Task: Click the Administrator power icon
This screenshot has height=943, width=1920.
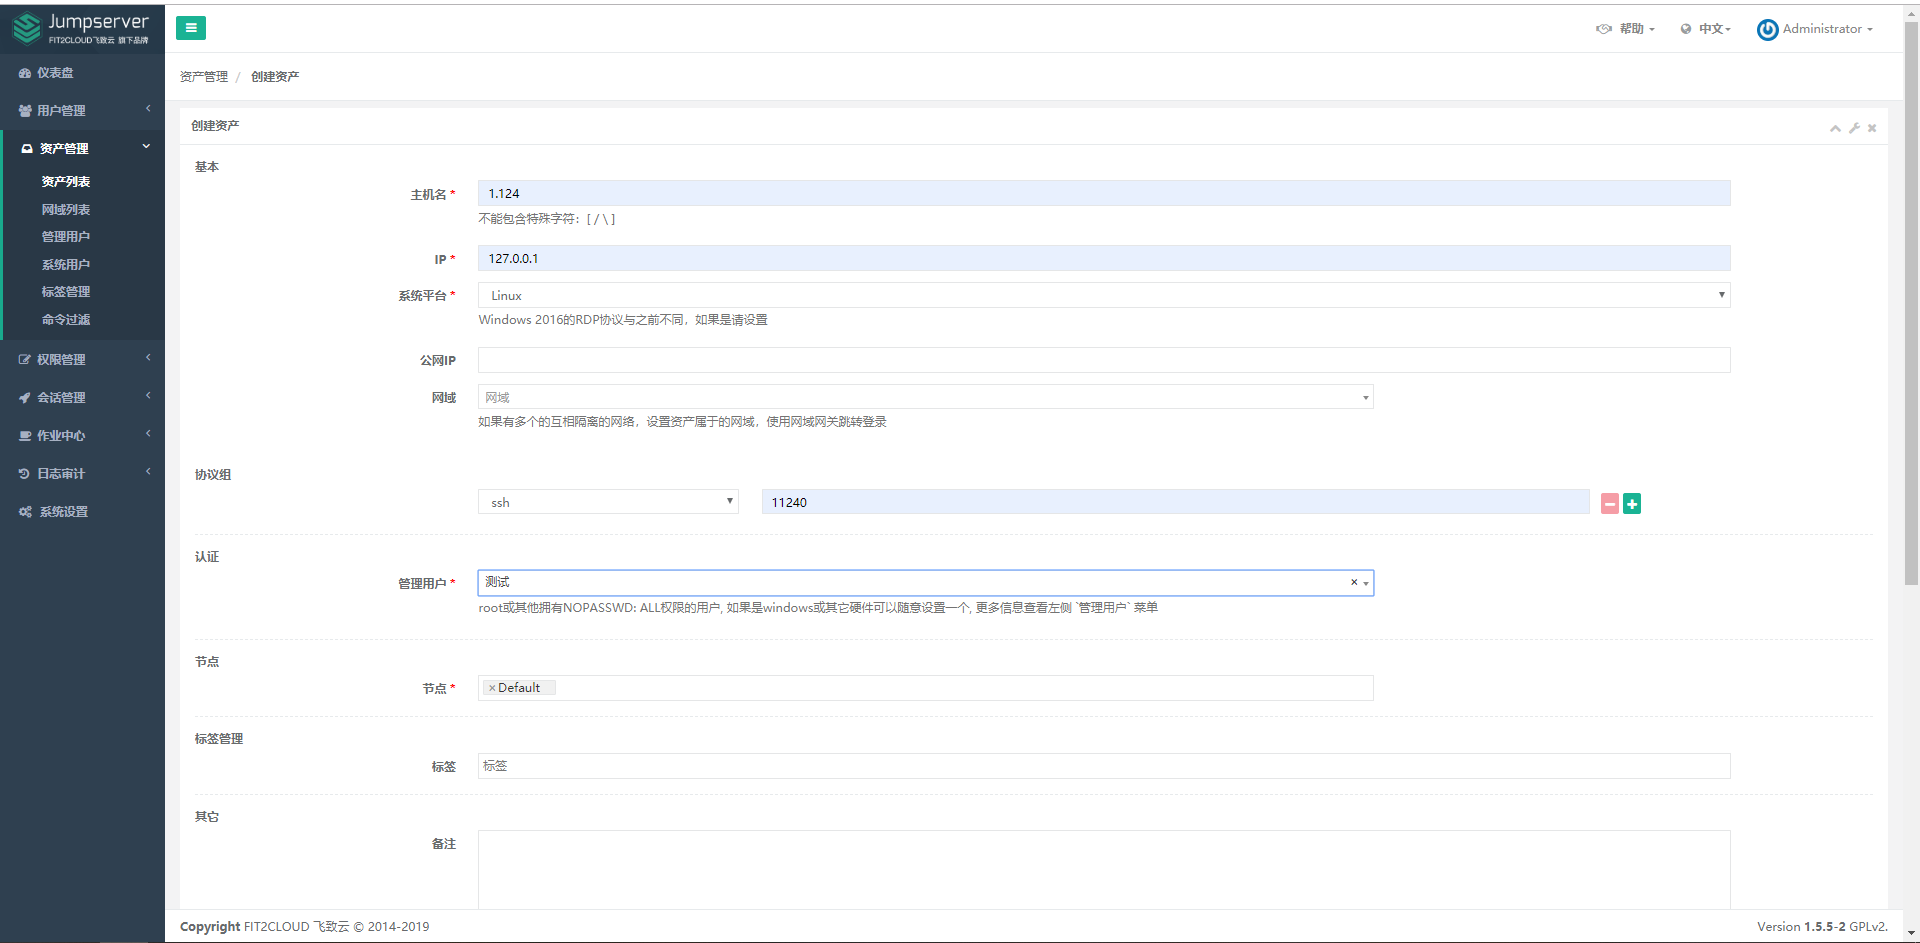Action: point(1767,30)
